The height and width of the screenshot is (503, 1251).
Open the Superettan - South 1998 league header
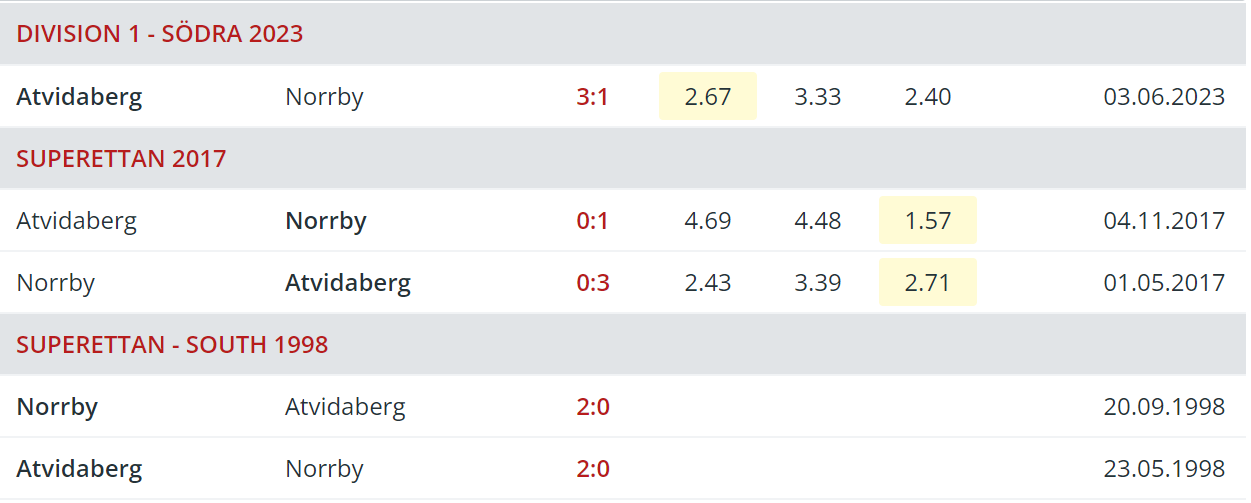(x=623, y=344)
